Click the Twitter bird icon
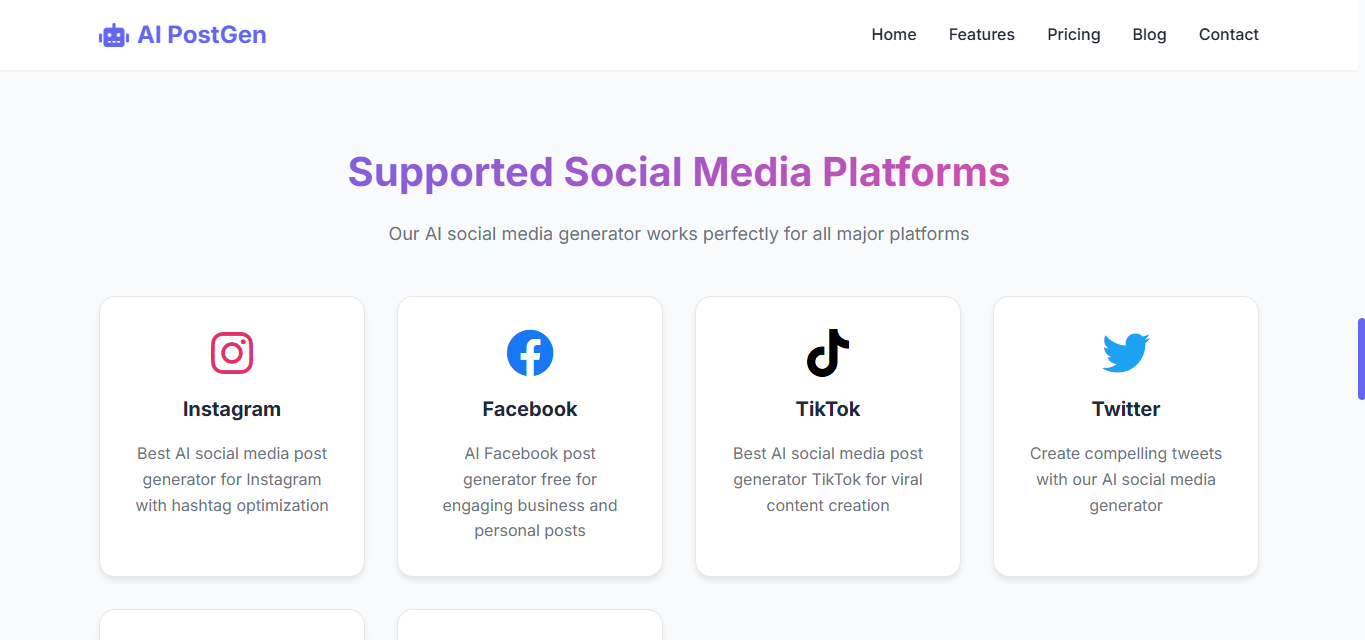1365x640 pixels. 1126,353
